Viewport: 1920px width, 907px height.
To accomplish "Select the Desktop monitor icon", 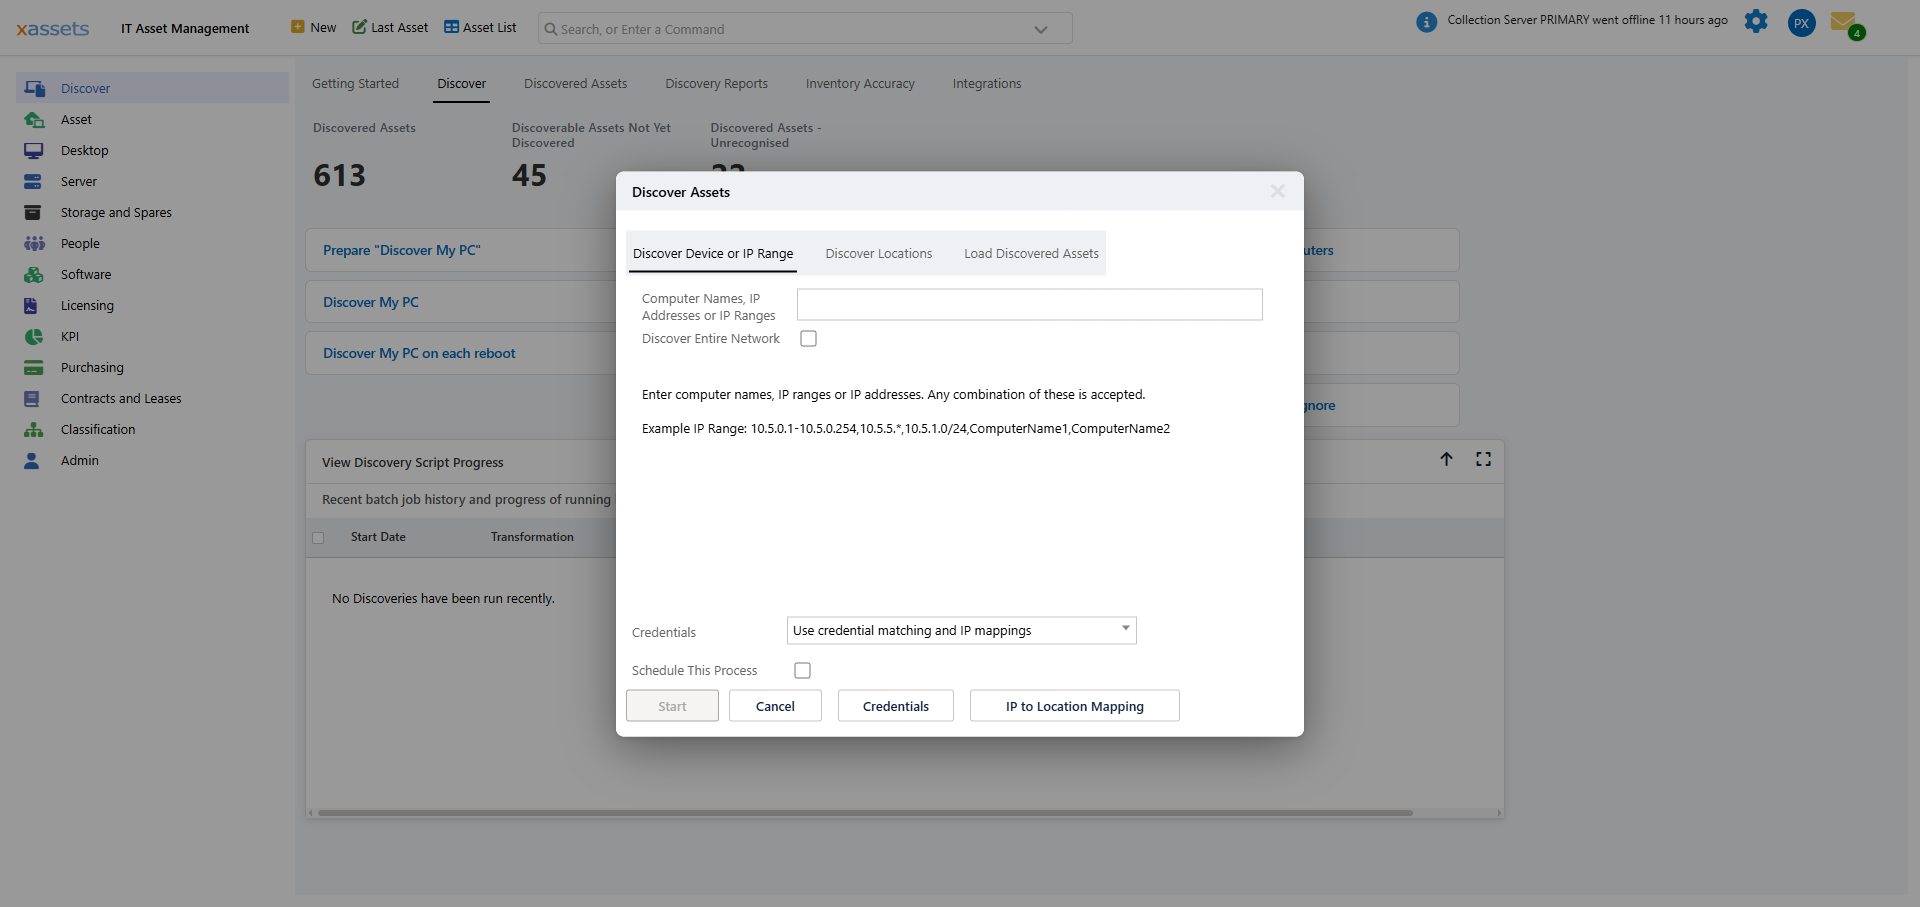I will pyautogui.click(x=35, y=150).
